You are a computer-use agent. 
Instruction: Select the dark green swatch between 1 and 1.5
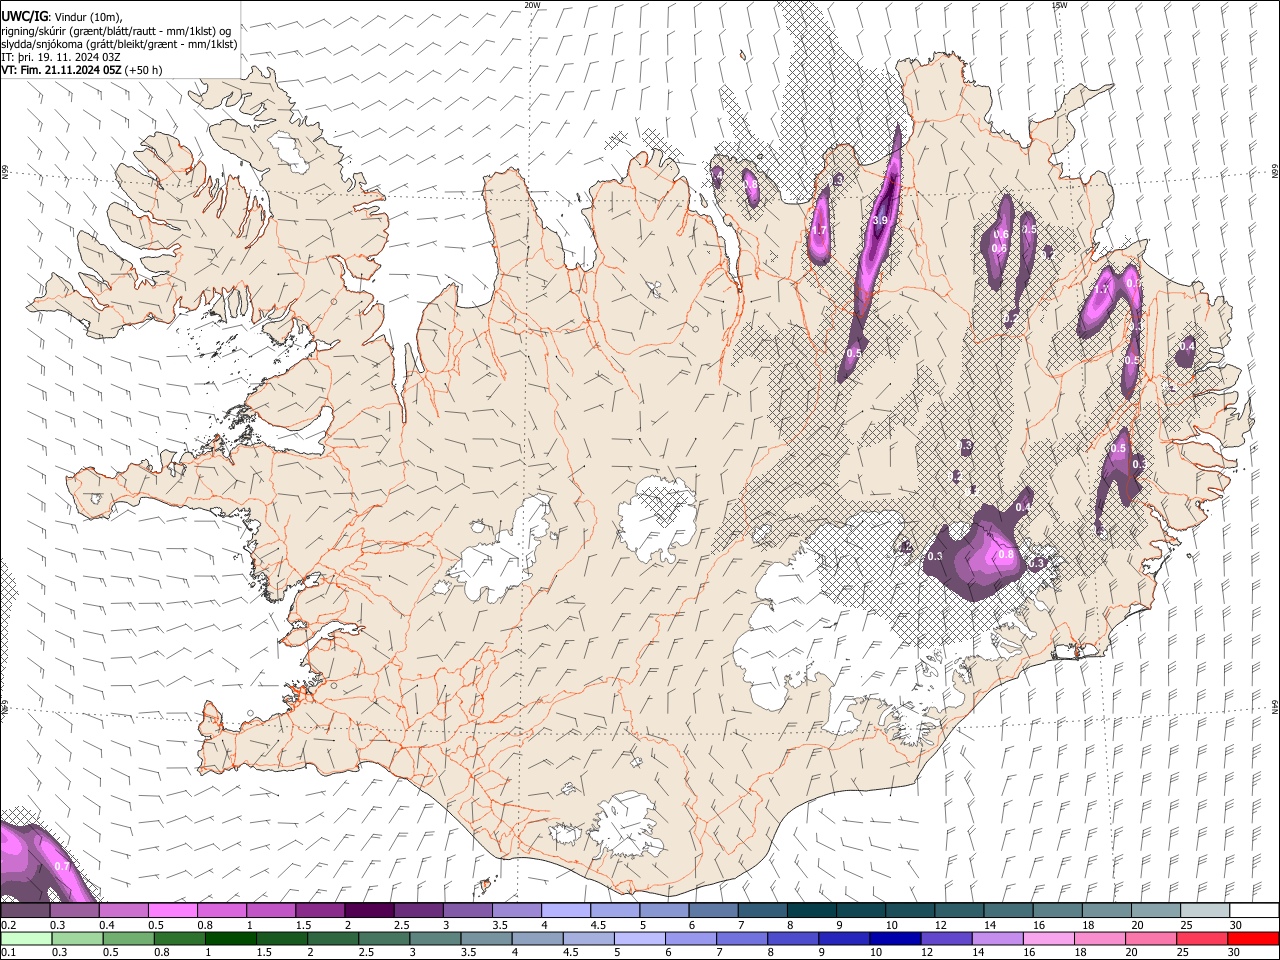coord(230,938)
